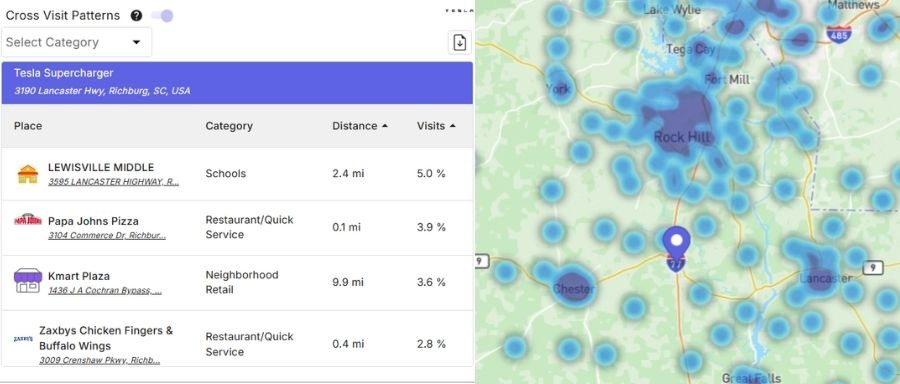Viewport: 900px width, 384px height.
Task: Select LEWISVILLE MIDDLE place name
Action: click(101, 167)
